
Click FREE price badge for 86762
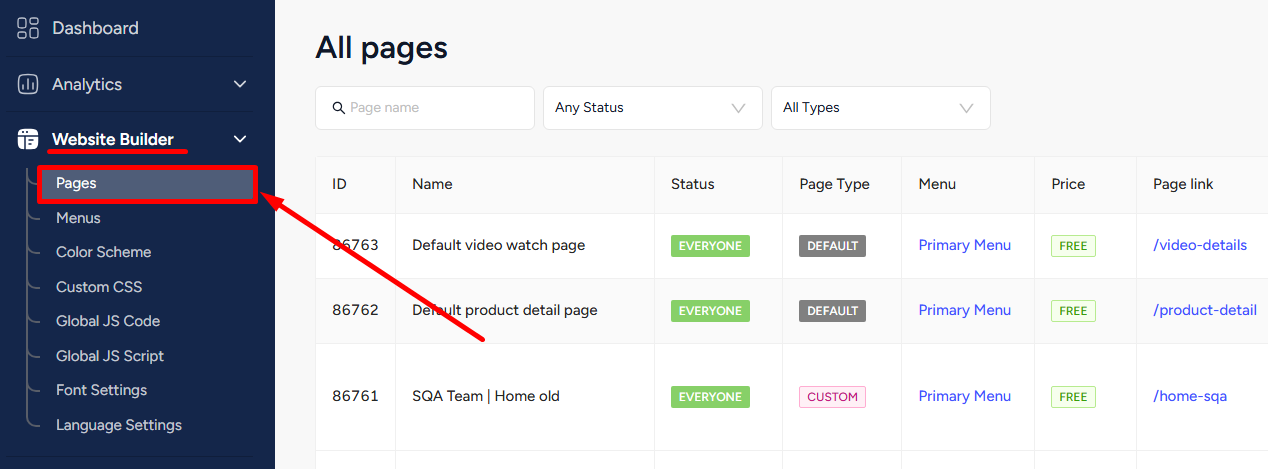[x=1073, y=311]
